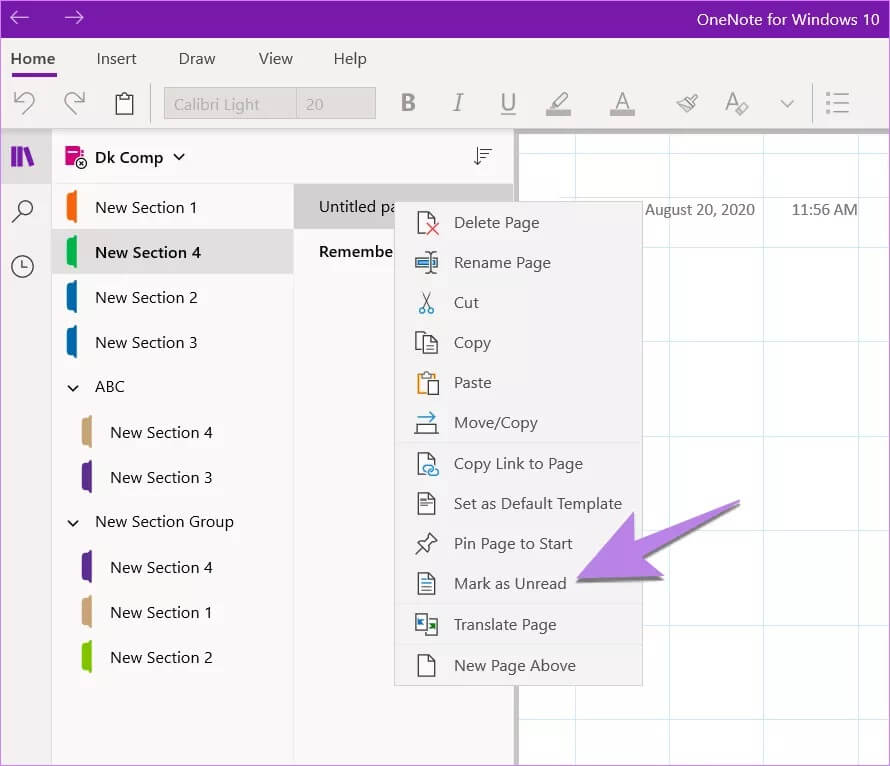The height and width of the screenshot is (766, 890).
Task: Click the Clear Formatting icon
Action: point(736,103)
